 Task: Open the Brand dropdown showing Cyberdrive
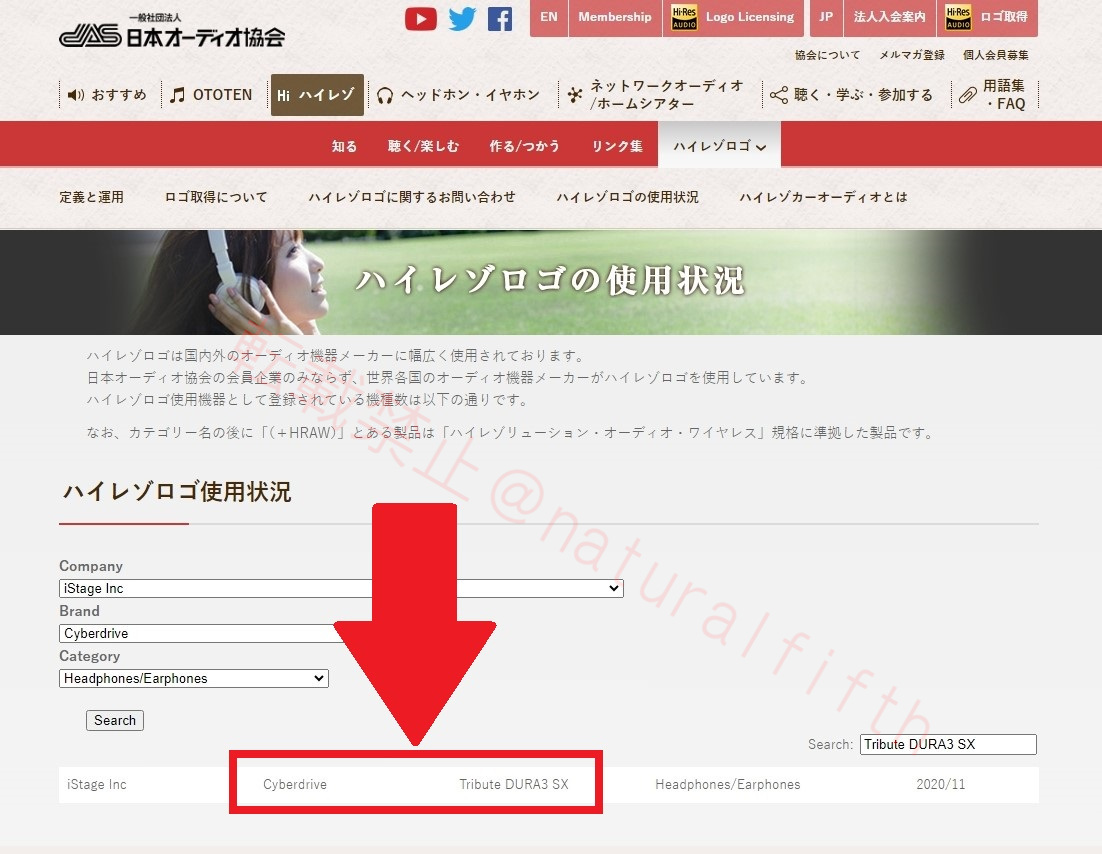pyautogui.click(x=204, y=633)
